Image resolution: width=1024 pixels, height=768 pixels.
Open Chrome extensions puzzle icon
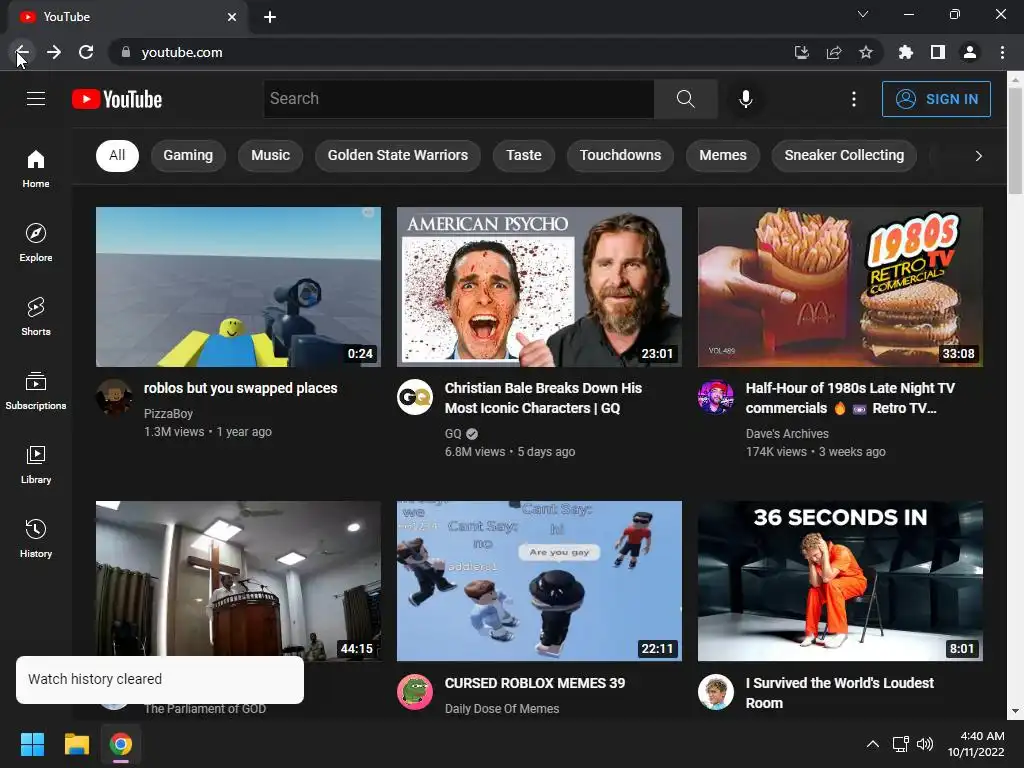coord(906,52)
